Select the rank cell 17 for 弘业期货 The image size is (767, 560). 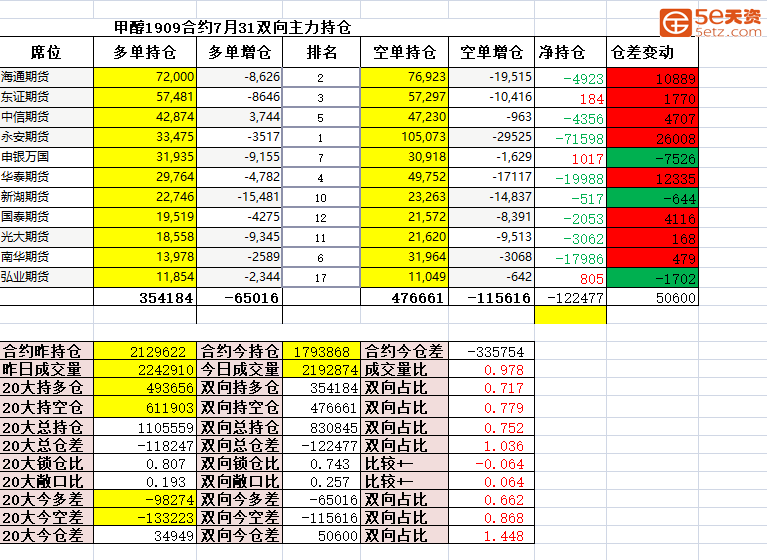[321, 278]
